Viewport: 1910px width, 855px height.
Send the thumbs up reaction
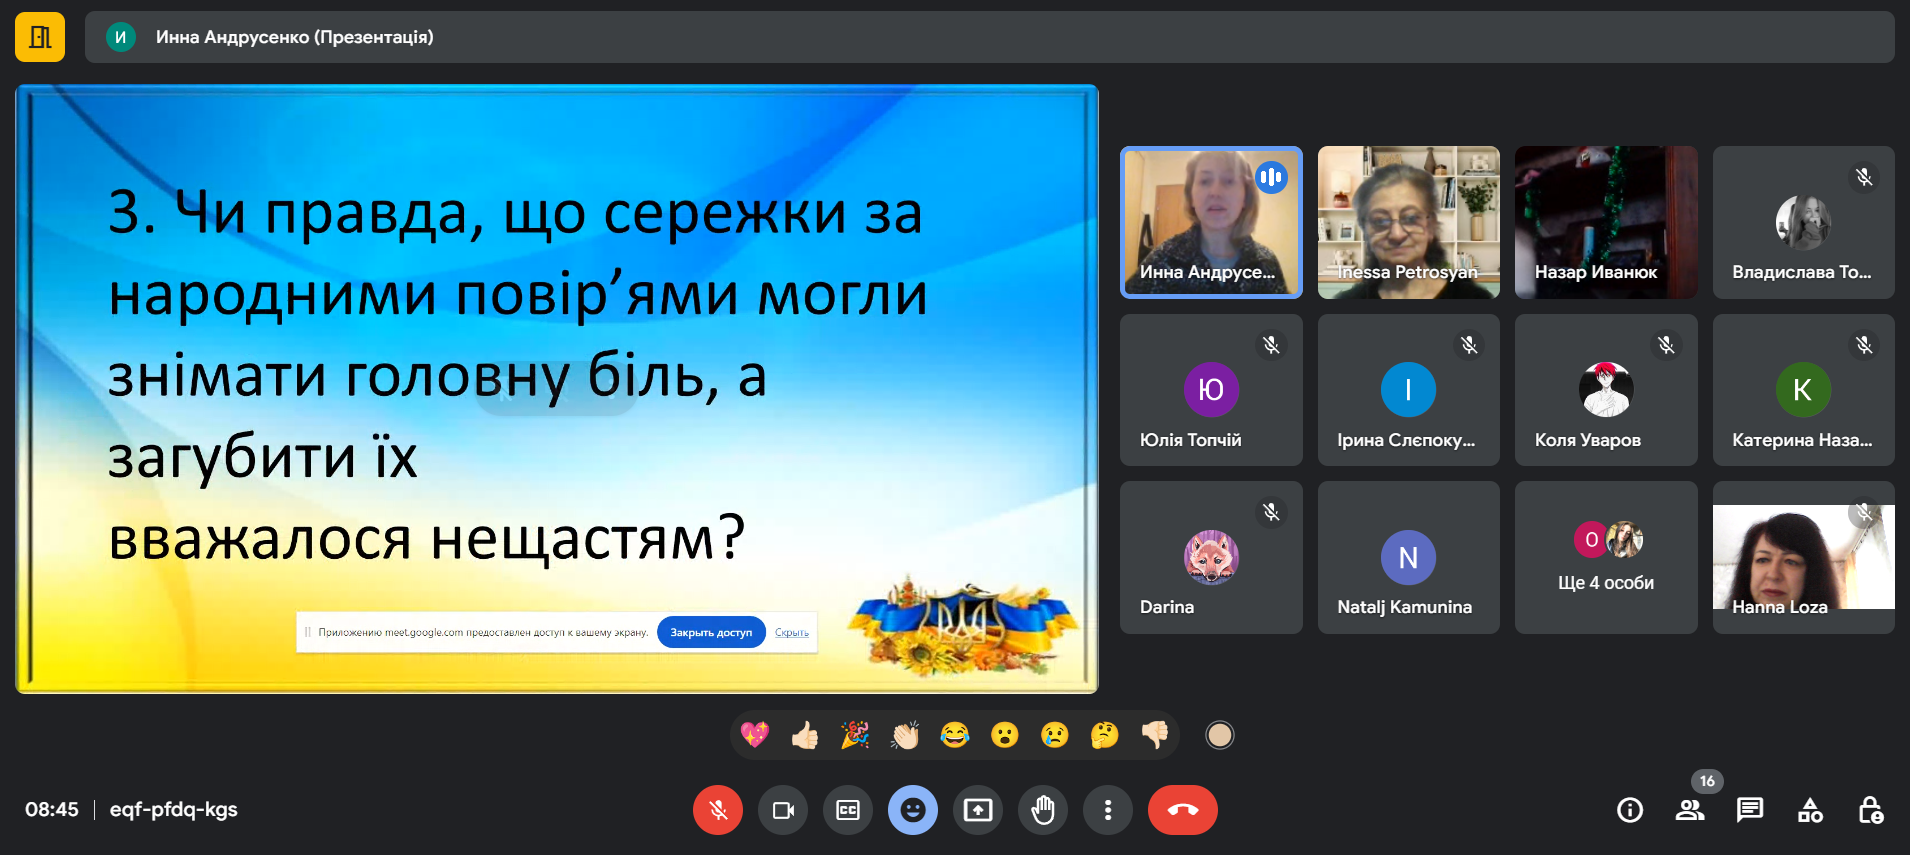click(805, 736)
